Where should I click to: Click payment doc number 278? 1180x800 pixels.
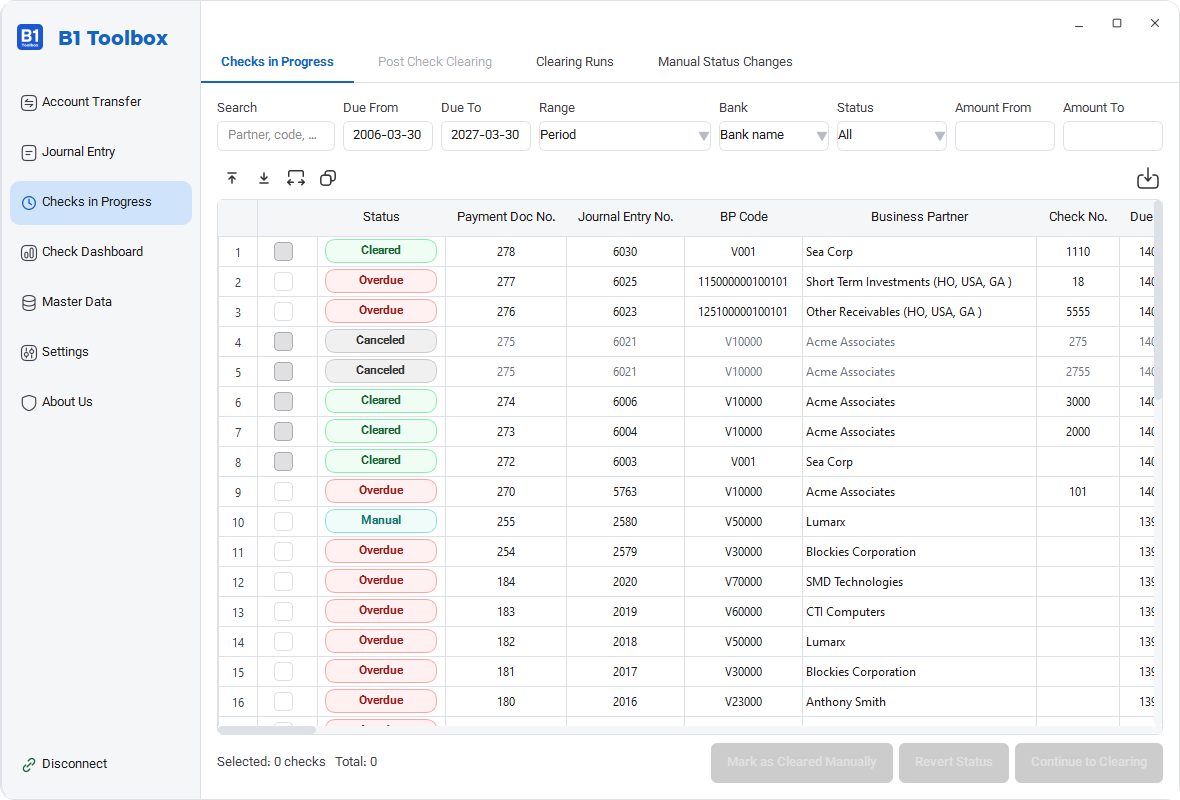[x=506, y=252]
